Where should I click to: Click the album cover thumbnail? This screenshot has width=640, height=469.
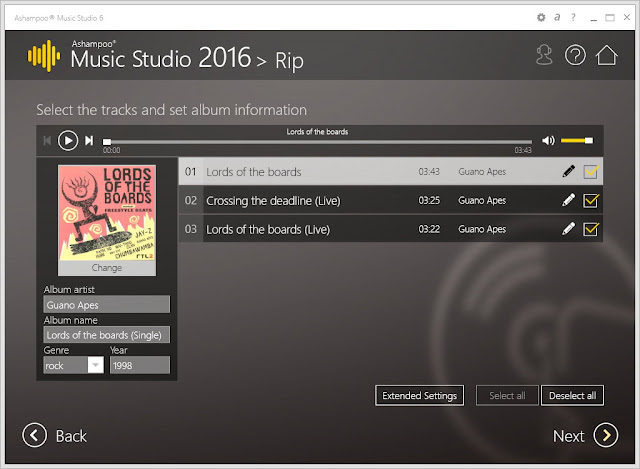coord(107,213)
